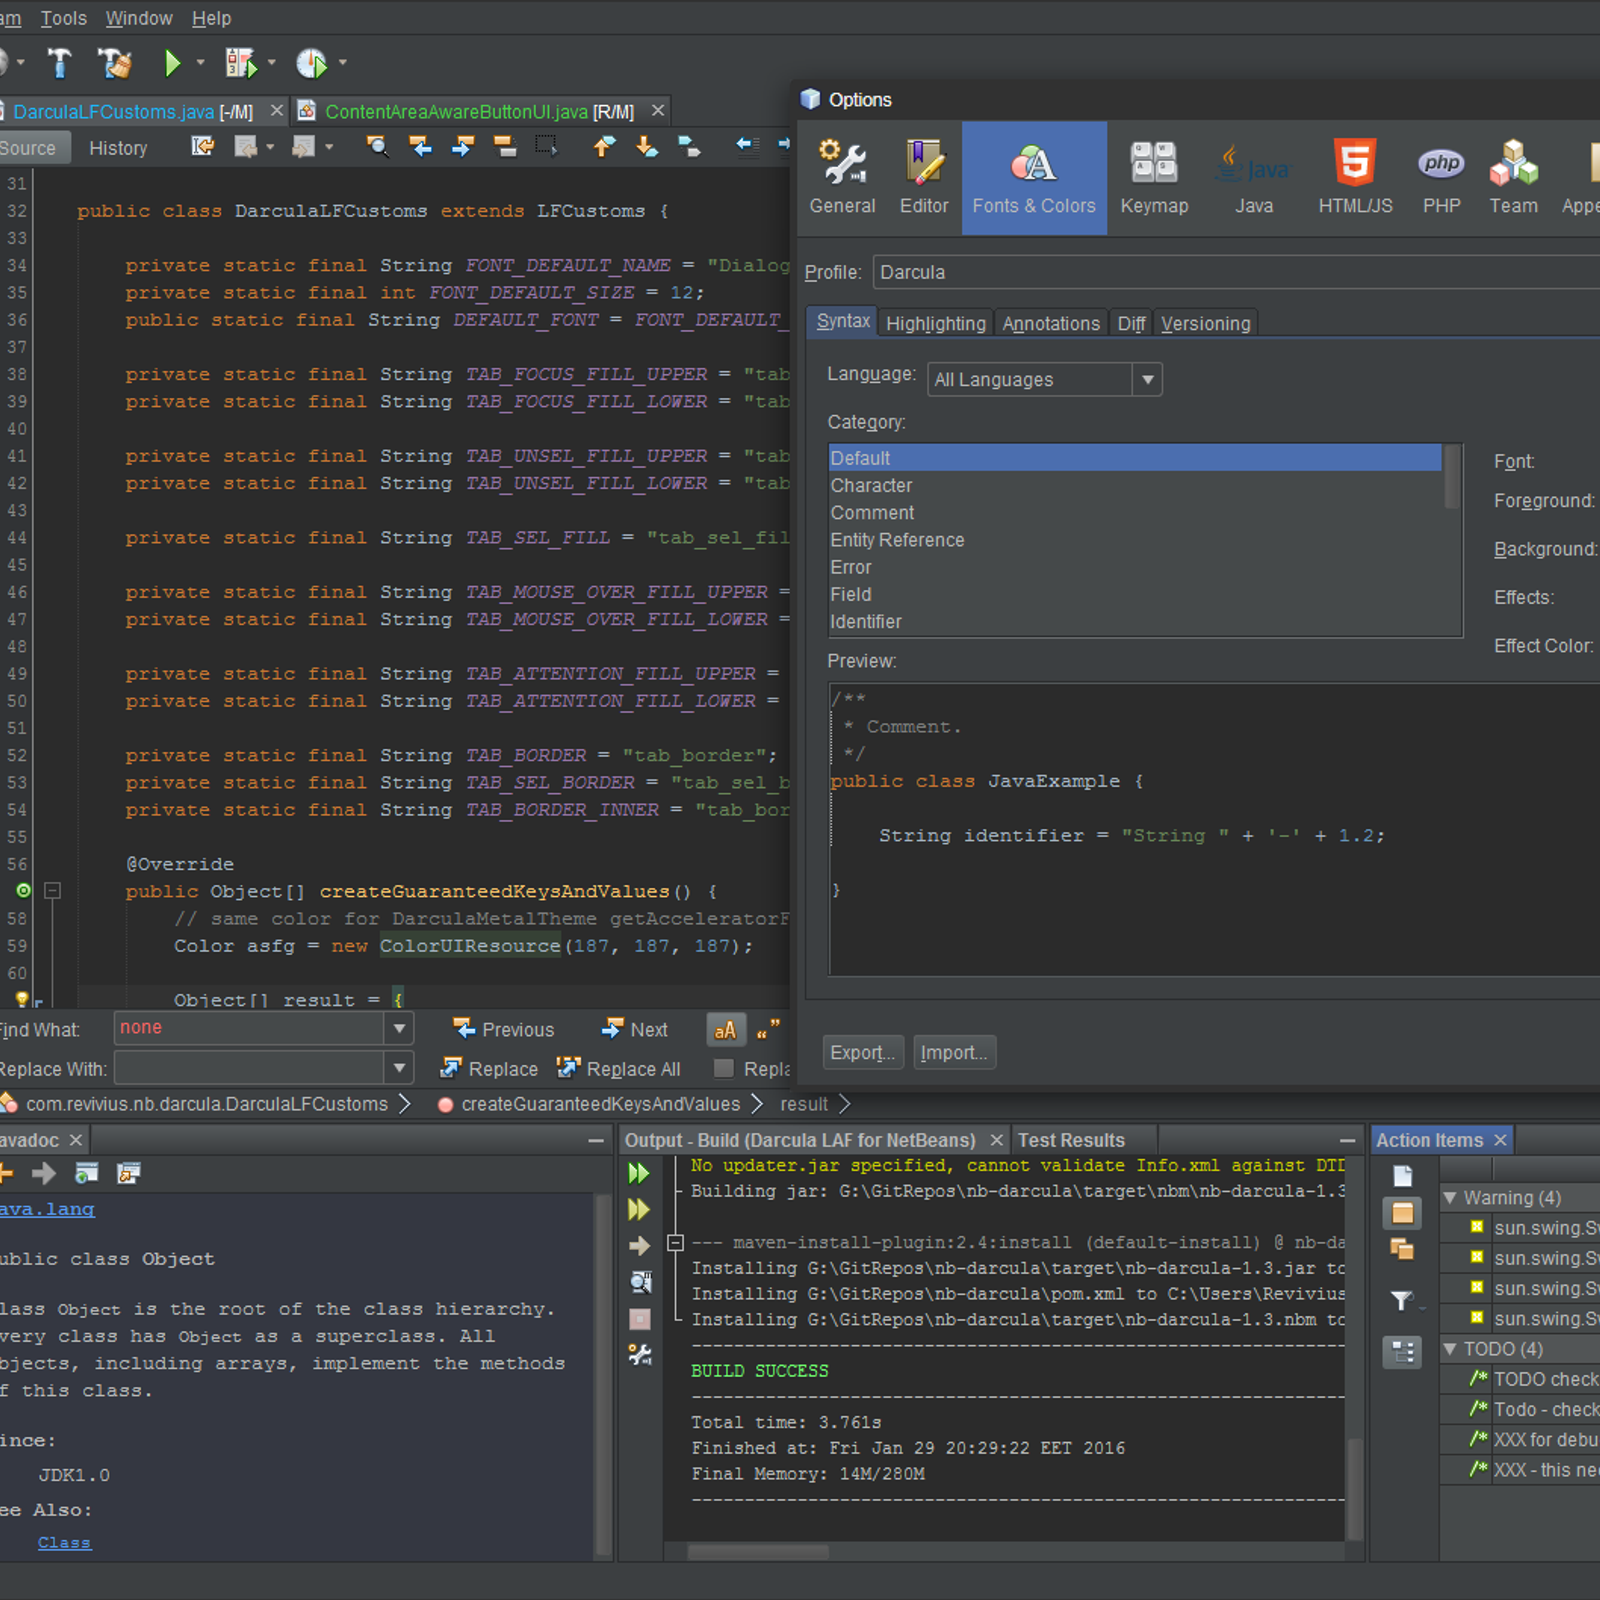Switch to the Versioning tab
This screenshot has width=1600, height=1600.
click(1205, 323)
